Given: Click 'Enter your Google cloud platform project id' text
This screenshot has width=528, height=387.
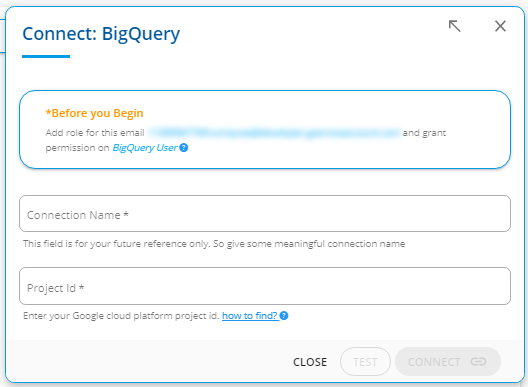Looking at the screenshot, I should (121, 316).
